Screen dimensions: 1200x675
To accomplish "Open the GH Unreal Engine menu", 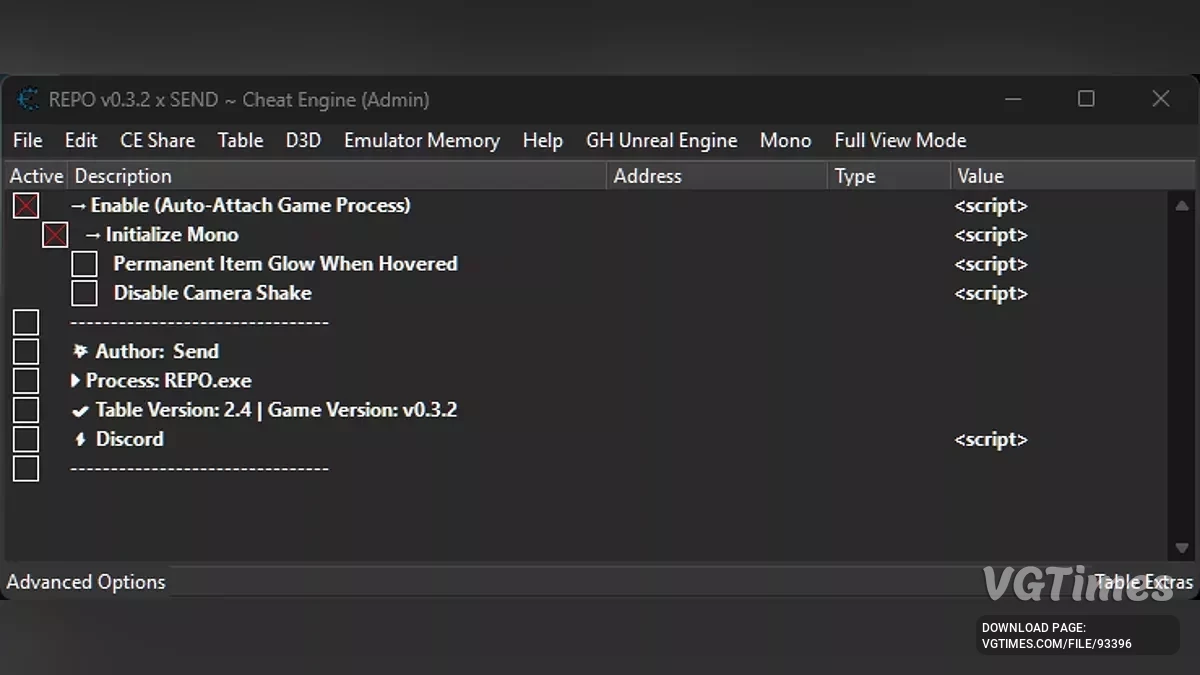I will point(661,140).
